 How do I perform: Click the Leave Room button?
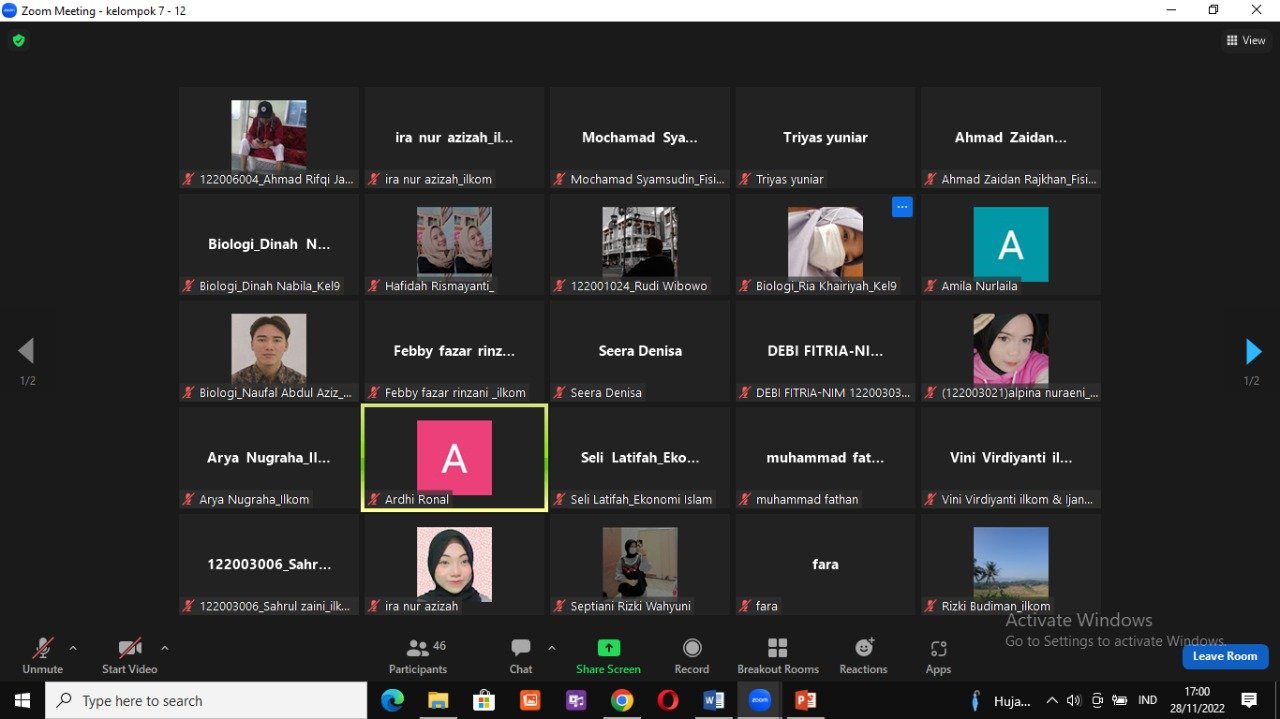[1224, 656]
